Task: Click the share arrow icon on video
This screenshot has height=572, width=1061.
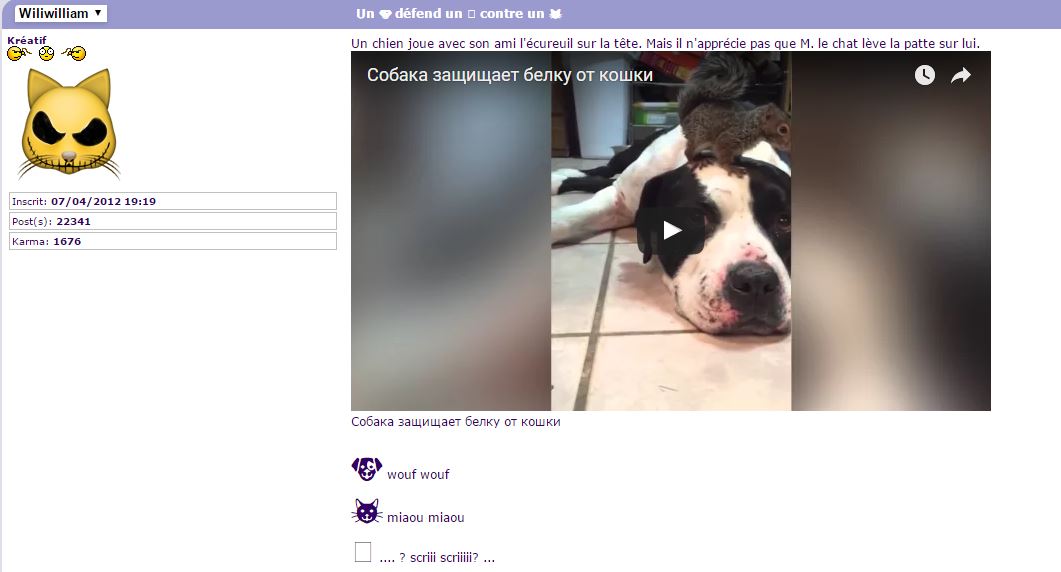Action: (x=961, y=75)
